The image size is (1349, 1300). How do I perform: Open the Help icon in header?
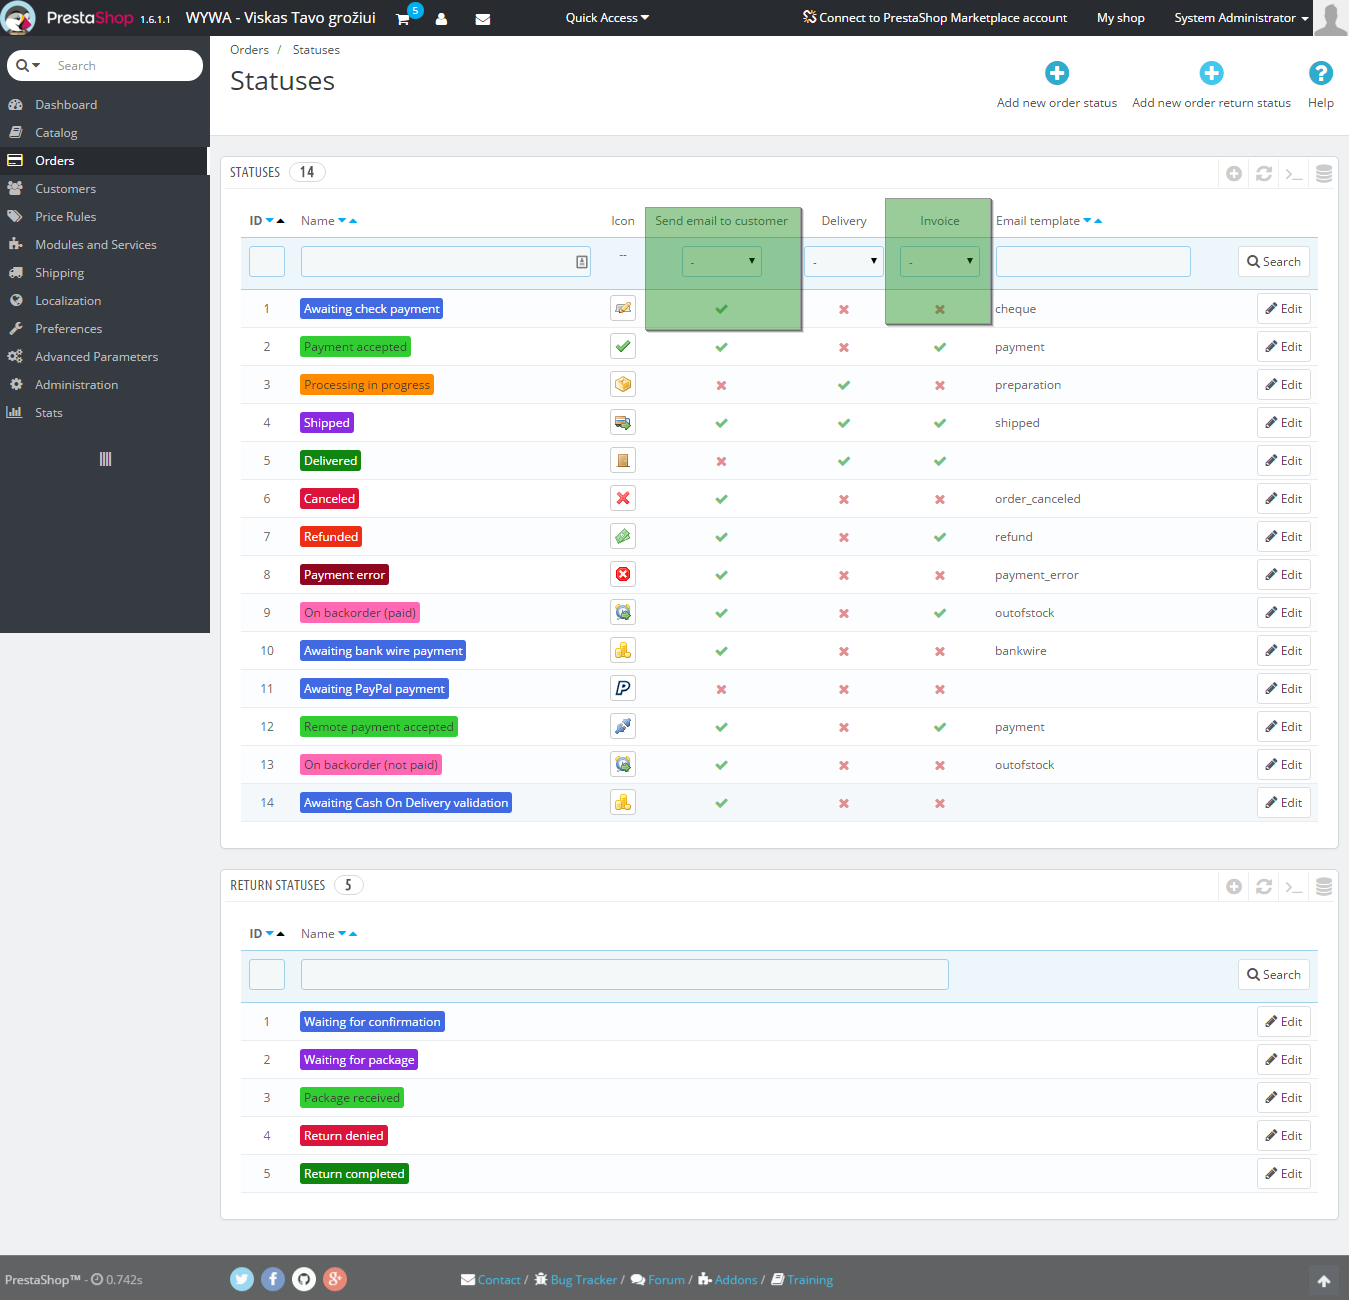tap(1320, 73)
